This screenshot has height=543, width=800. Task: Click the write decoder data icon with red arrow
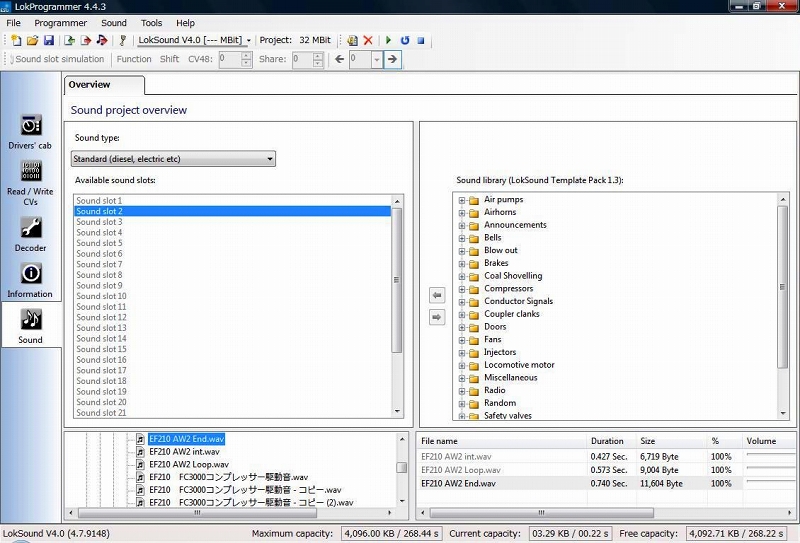[x=86, y=40]
